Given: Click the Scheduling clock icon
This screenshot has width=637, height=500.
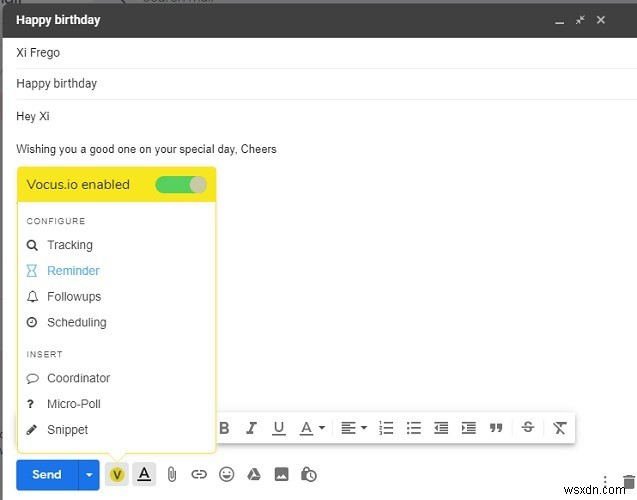Looking at the screenshot, I should pos(32,323).
